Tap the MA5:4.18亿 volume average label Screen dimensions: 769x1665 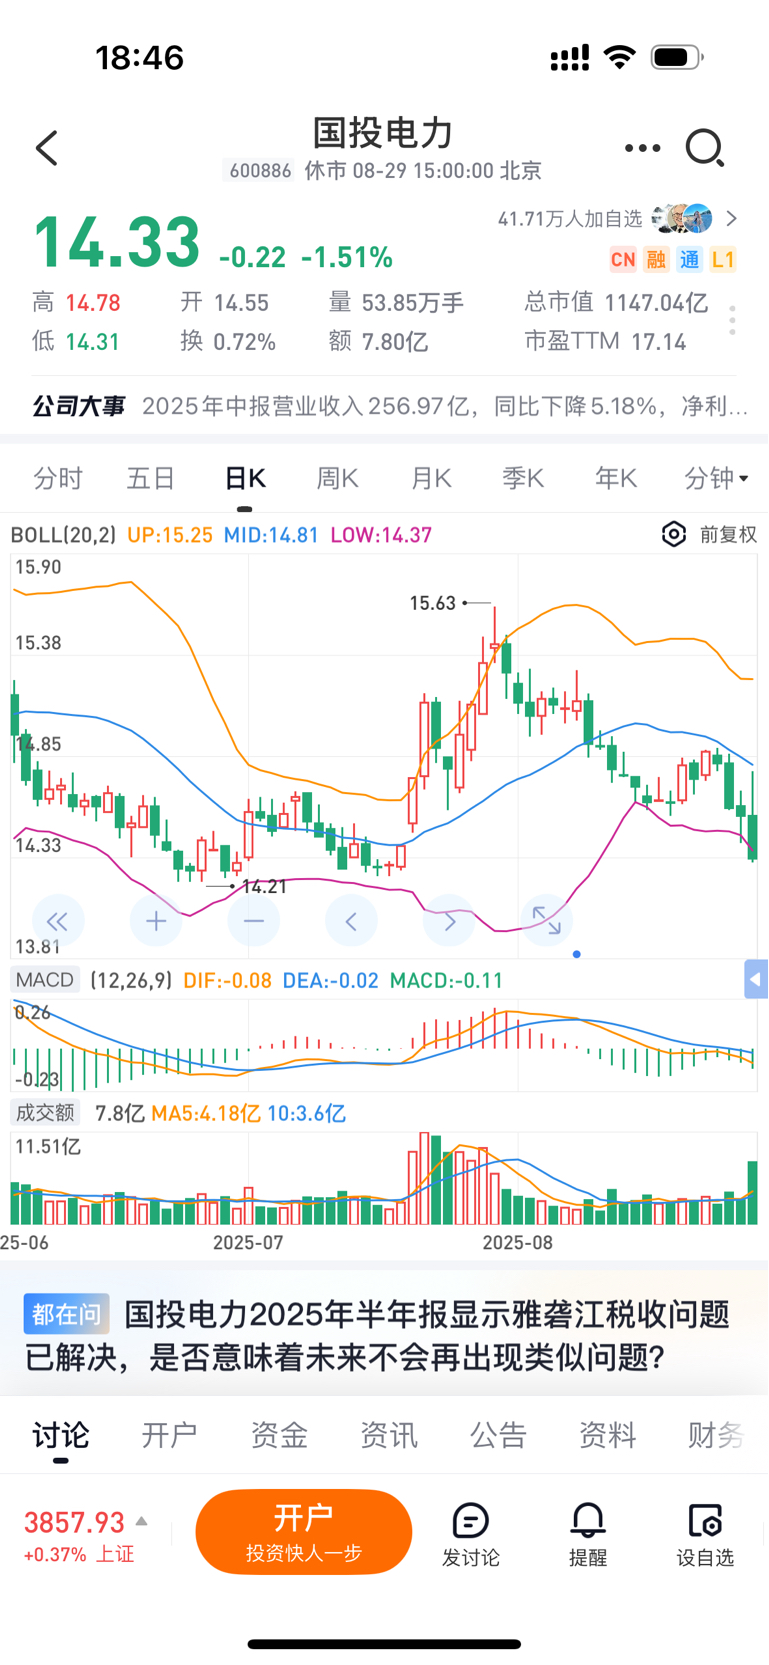[206, 1113]
